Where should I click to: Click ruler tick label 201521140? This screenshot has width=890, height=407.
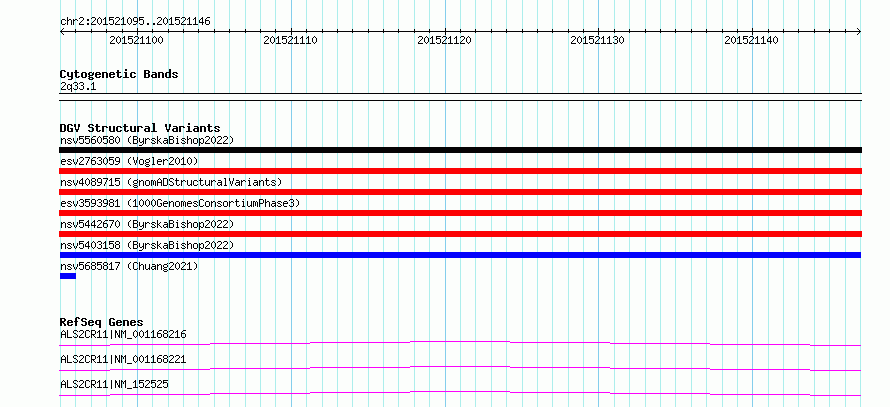pos(751,40)
